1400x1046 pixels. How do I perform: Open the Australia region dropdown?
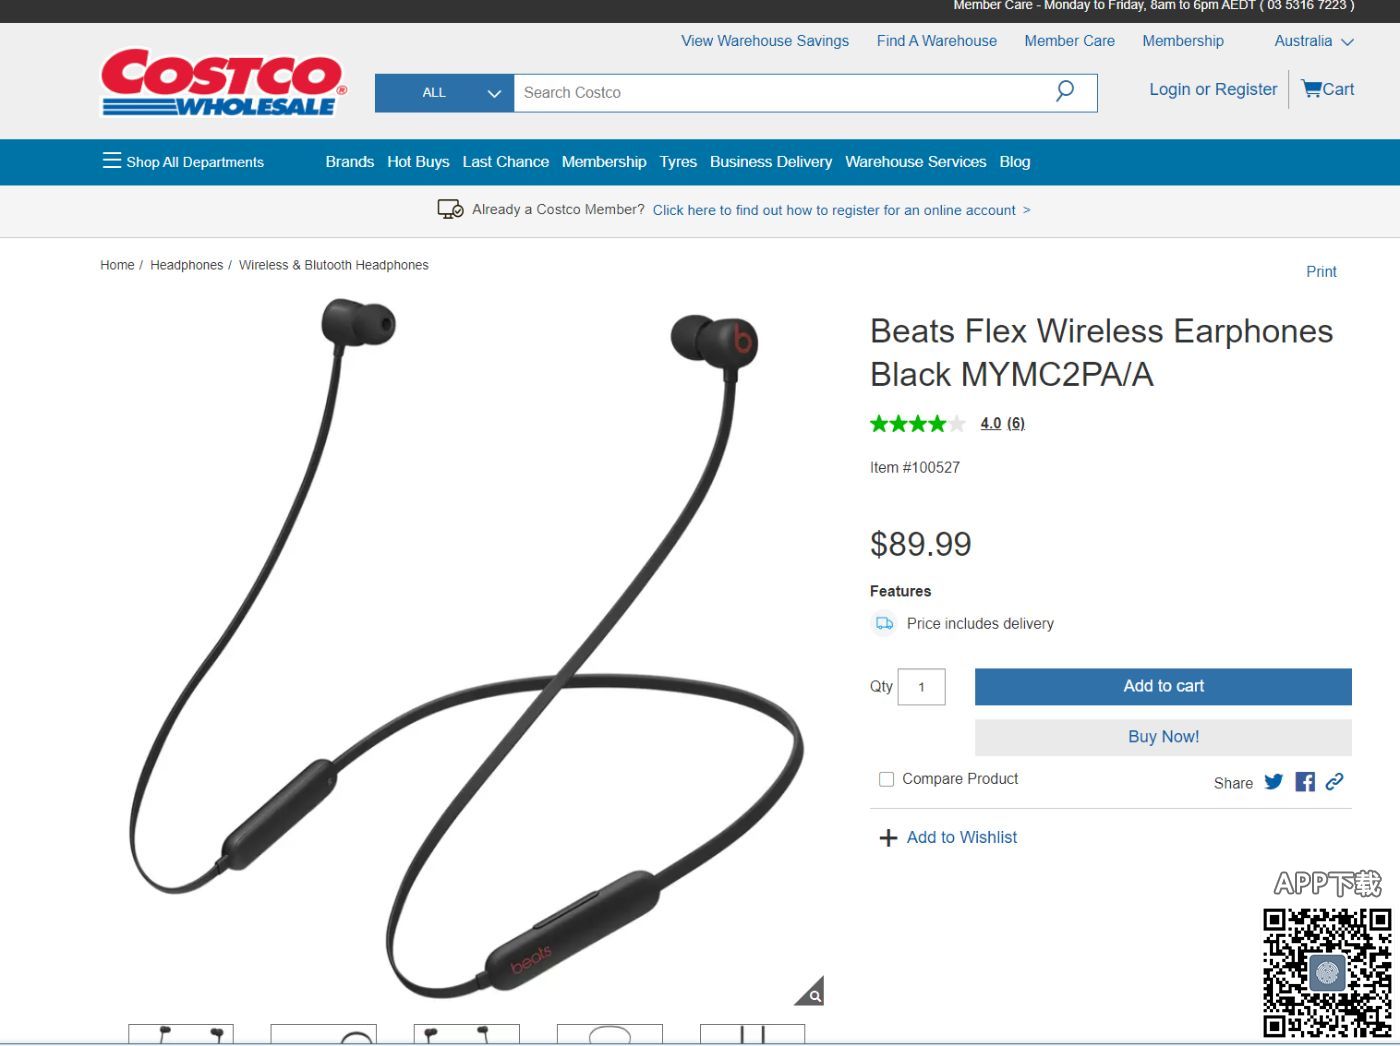coord(1313,41)
